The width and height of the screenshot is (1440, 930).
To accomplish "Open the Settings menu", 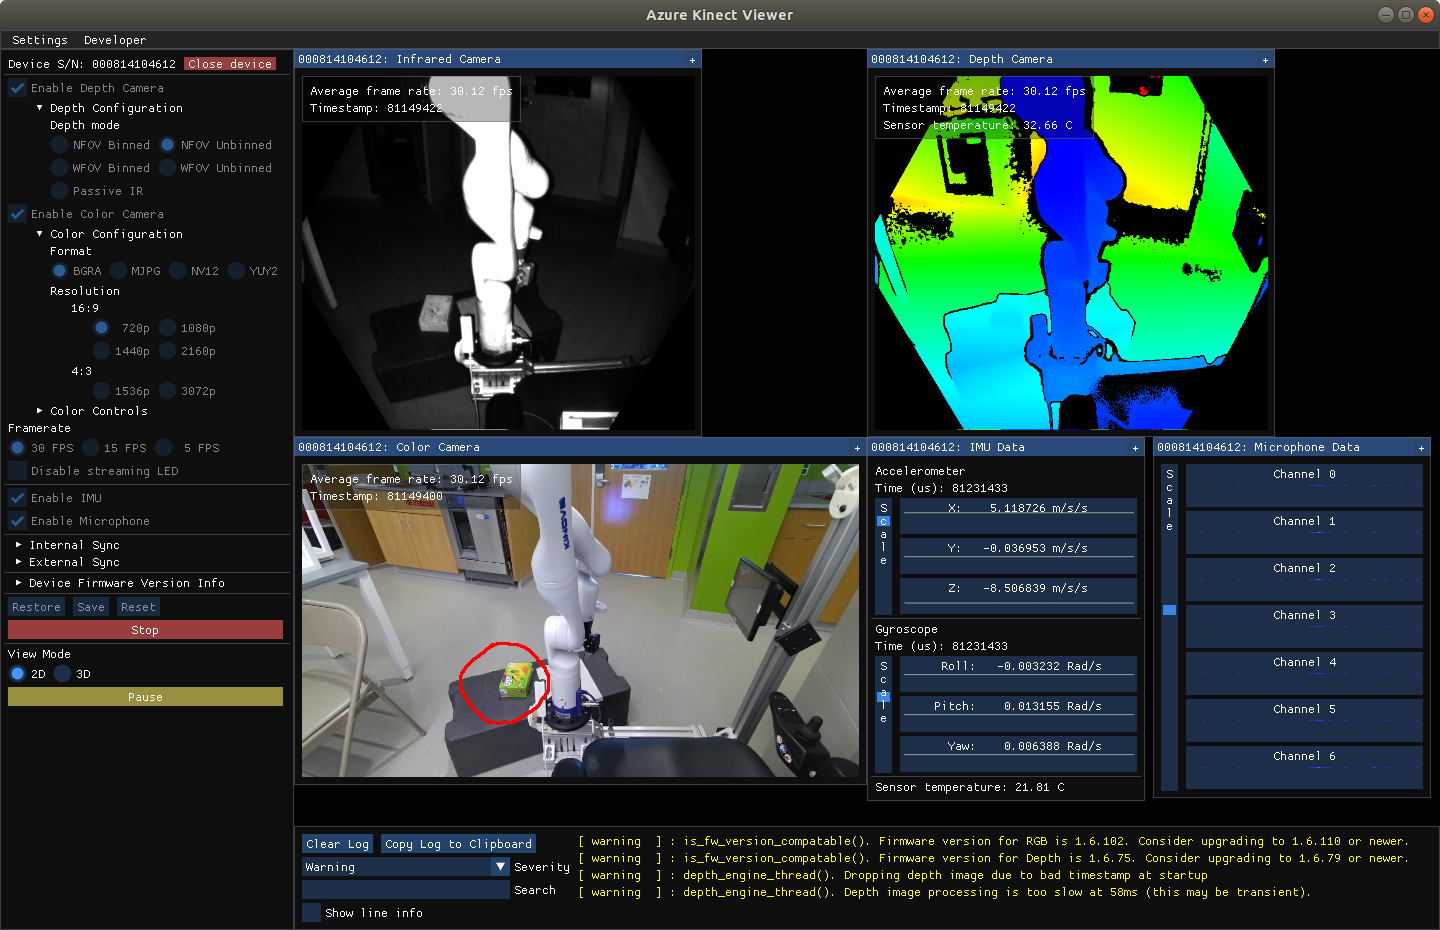I will pyautogui.click(x=40, y=40).
